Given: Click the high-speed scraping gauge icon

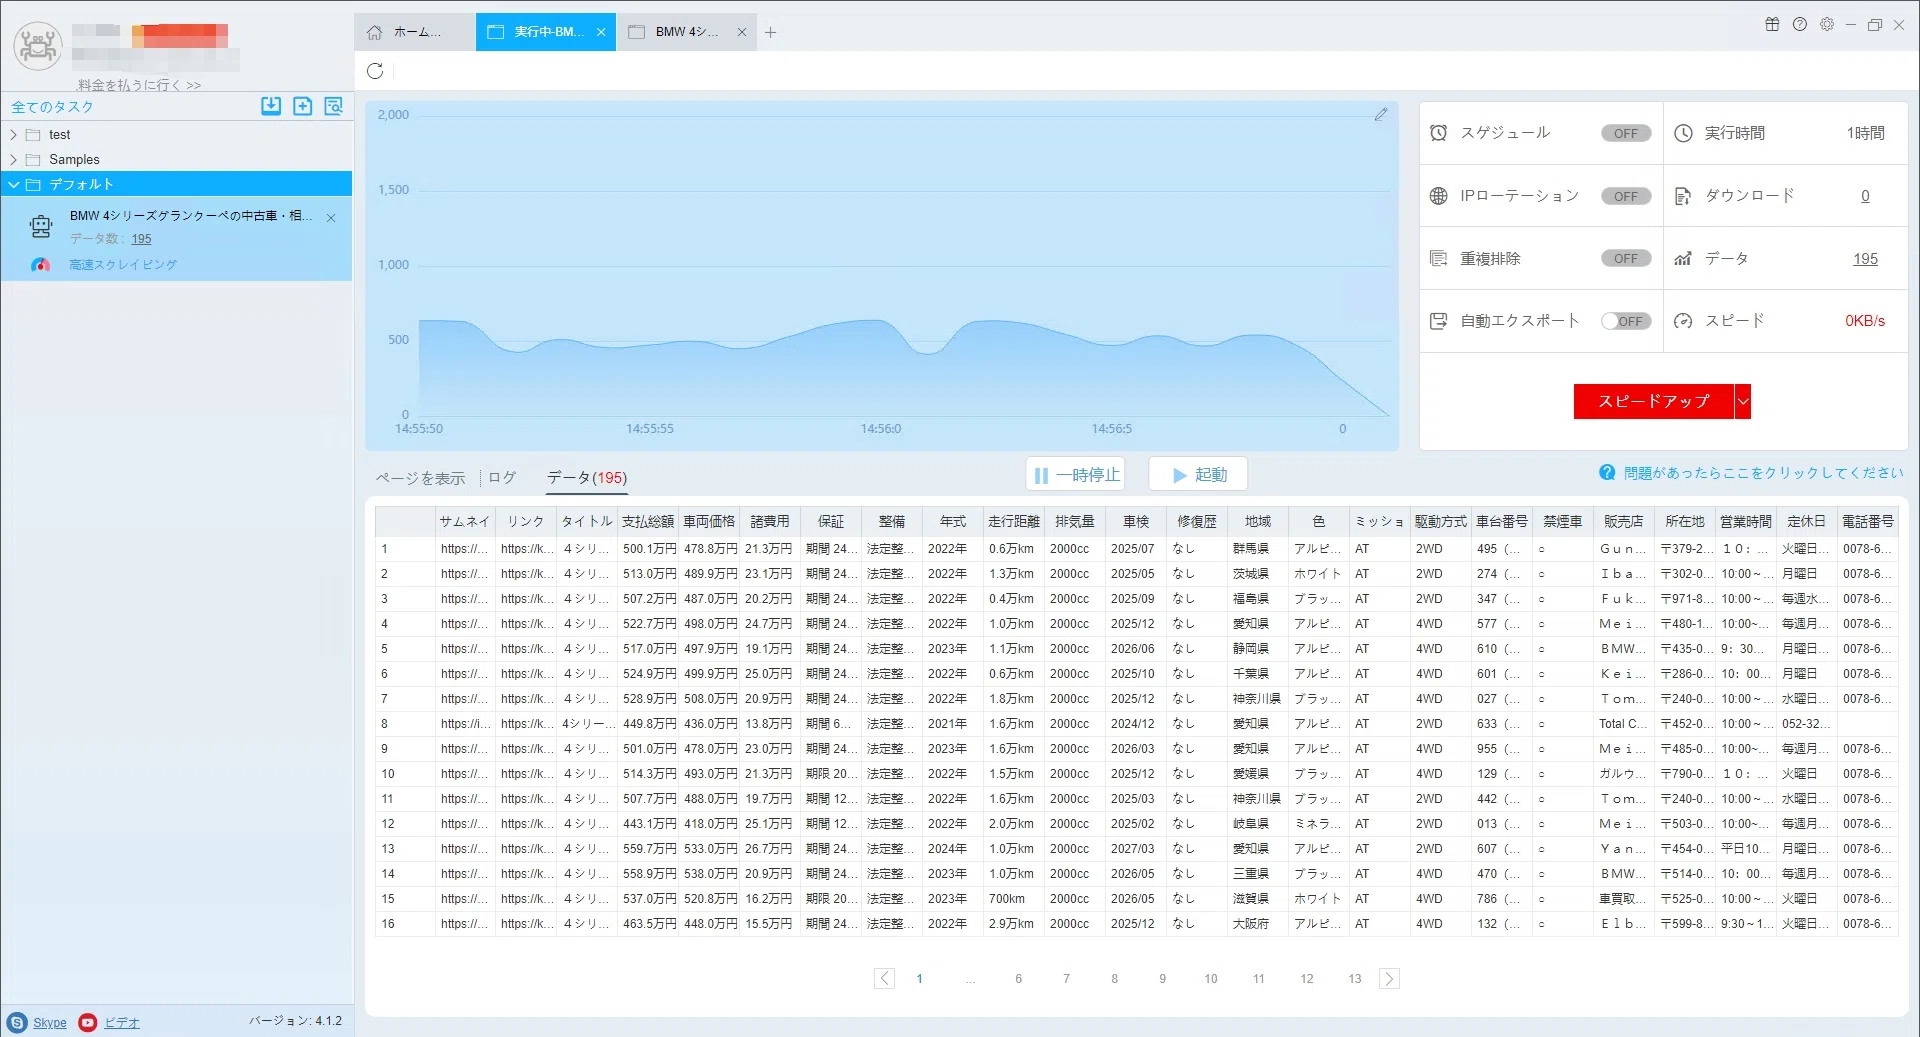Looking at the screenshot, I should (40, 265).
